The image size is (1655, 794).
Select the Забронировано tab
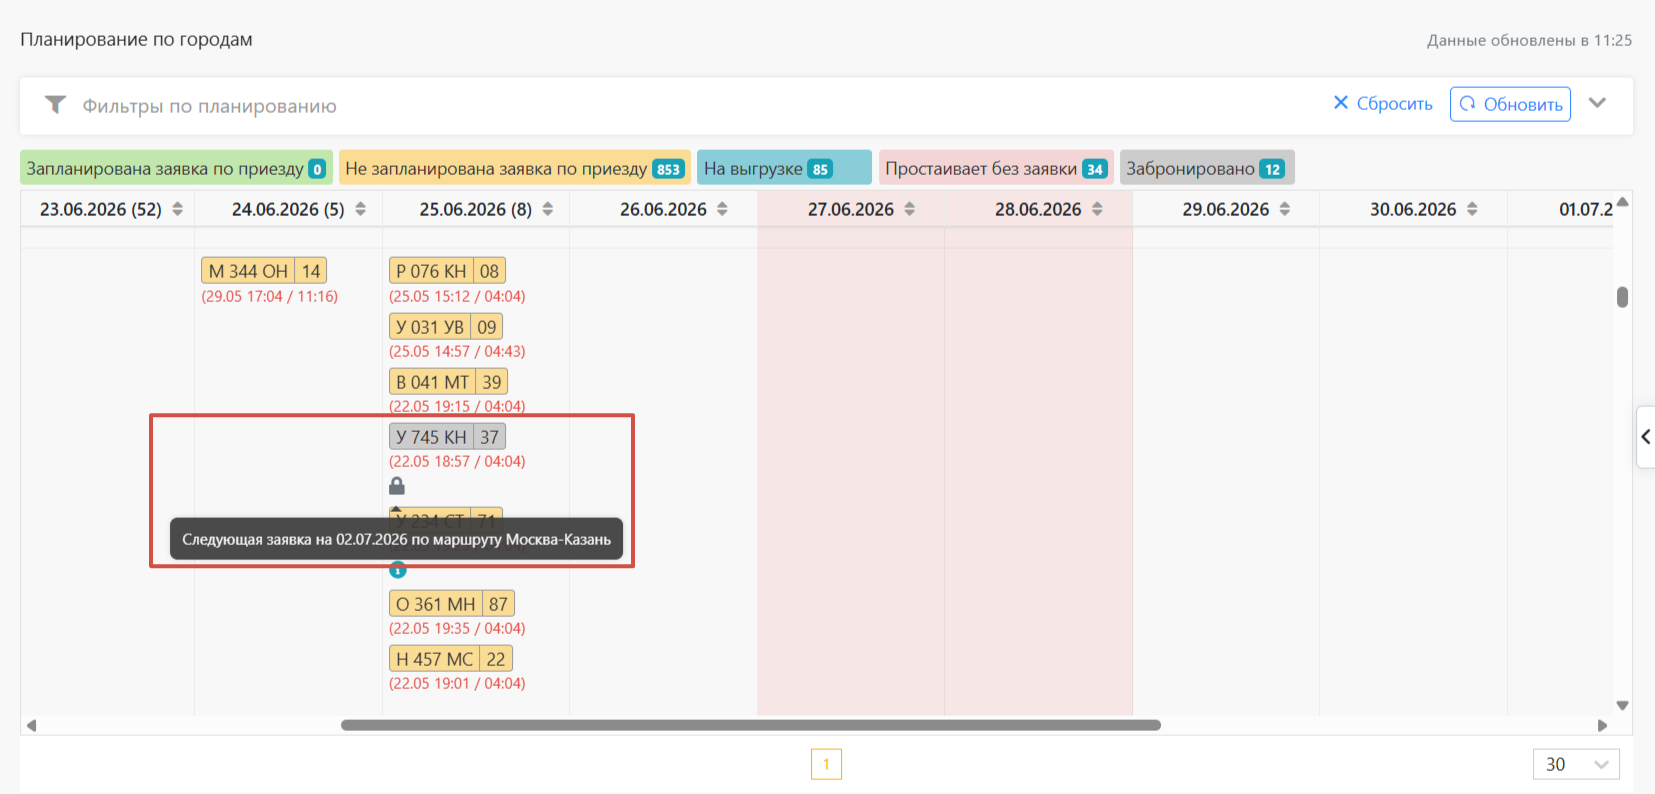point(1206,168)
